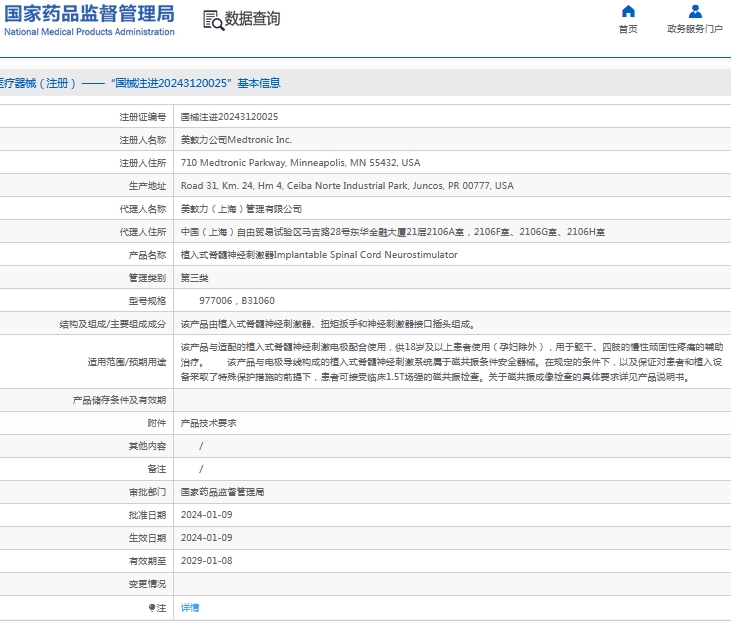Open the 政务服务门户 link
The height and width of the screenshot is (625, 731).
click(695, 29)
